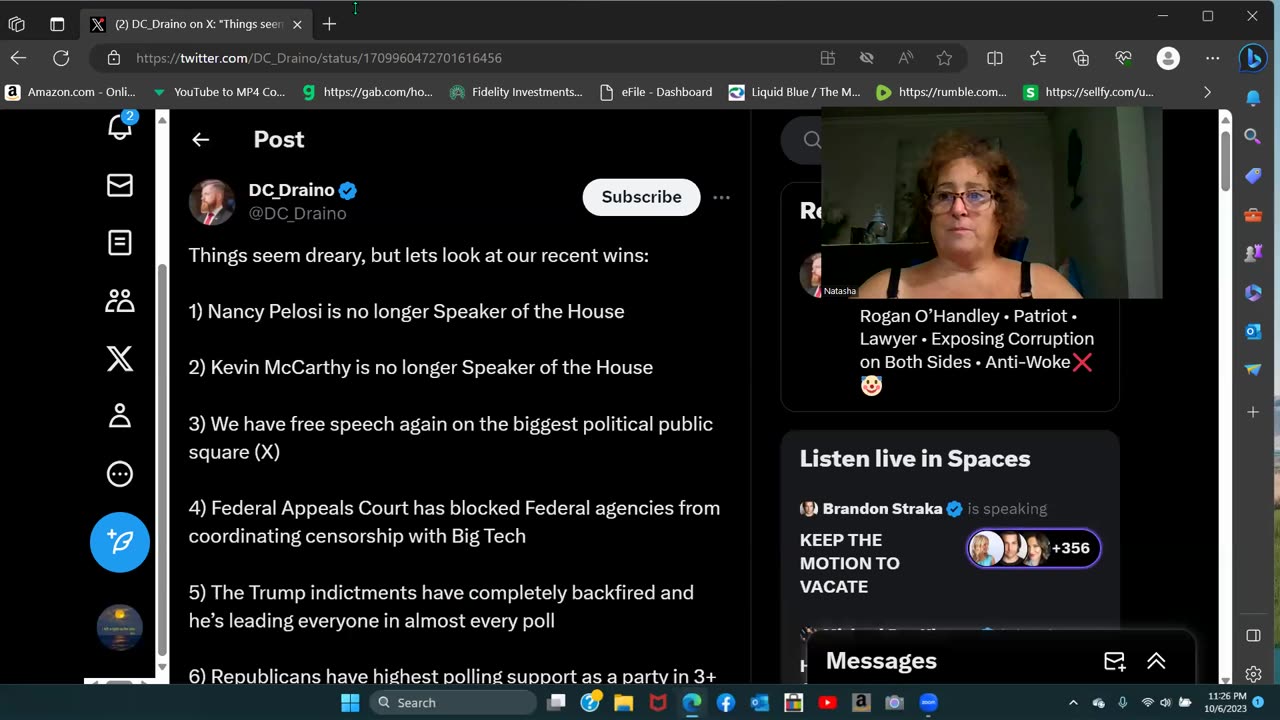Viewport: 1280px width, 720px height.
Task: Open rumble.com bookmark
Action: tap(941, 92)
